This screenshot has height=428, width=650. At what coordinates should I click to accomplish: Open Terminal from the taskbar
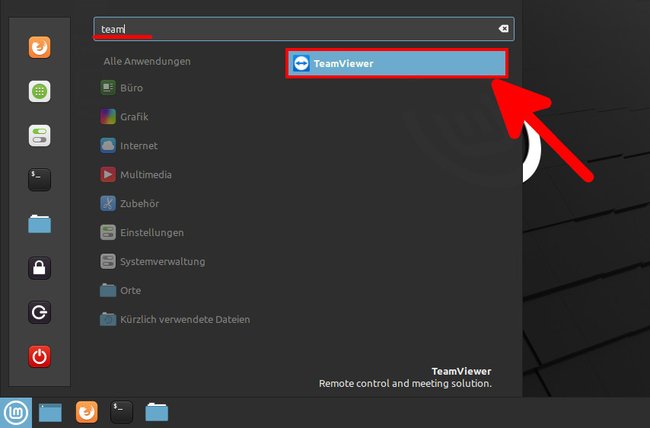pyautogui.click(x=121, y=412)
